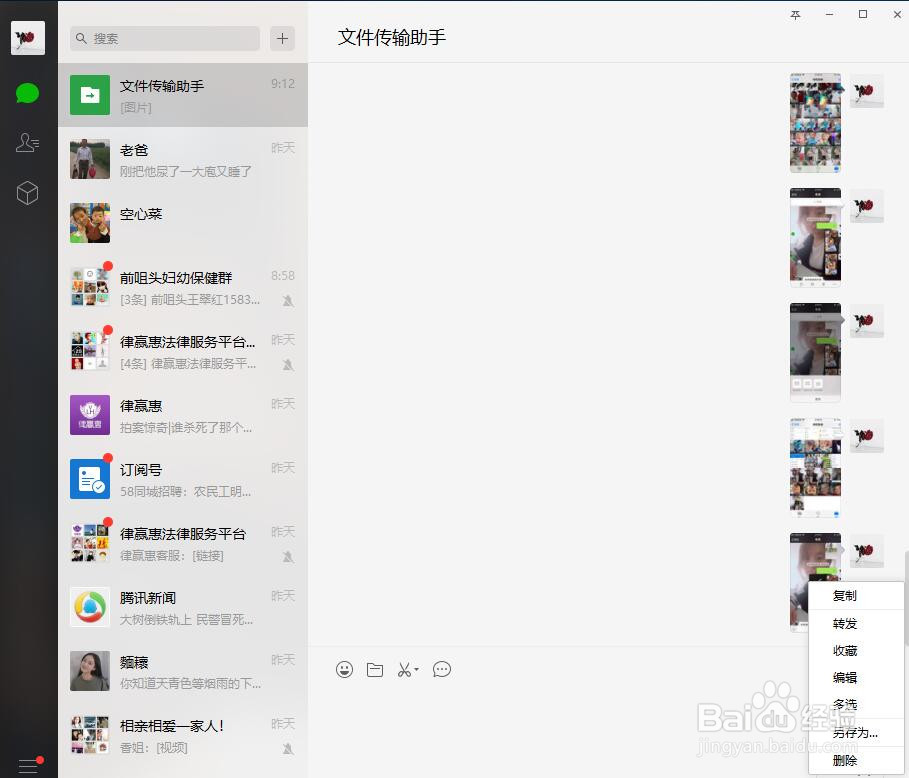Screen dimensions: 909x778
Task: Select the green Chats sidebar icon
Action: point(27,93)
